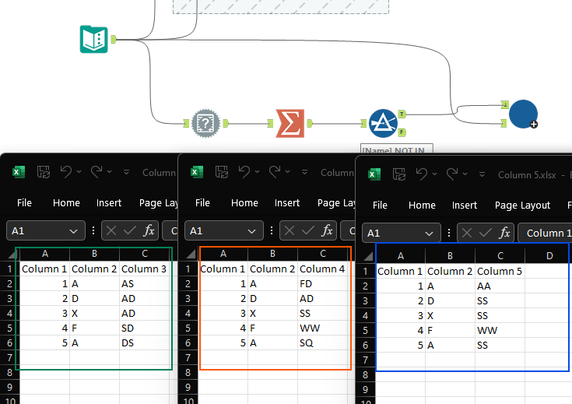Select the teal Directory input tool
Viewport: 572px width, 404px height.
[x=94, y=39]
